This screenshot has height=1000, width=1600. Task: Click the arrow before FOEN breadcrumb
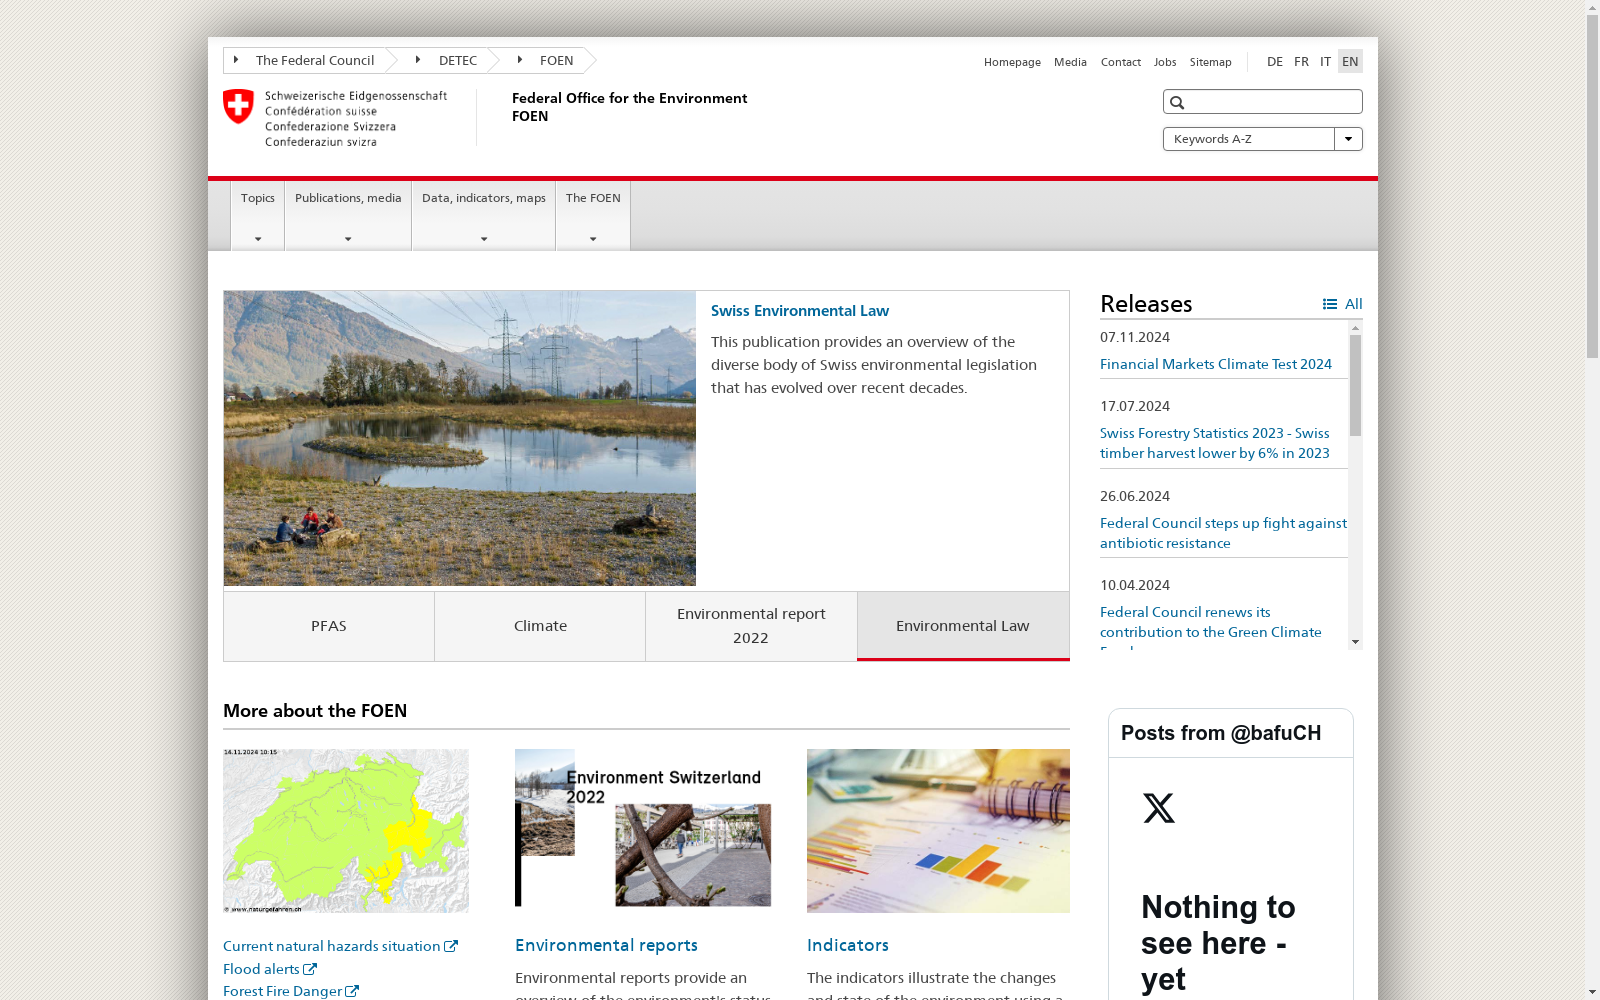pos(520,60)
